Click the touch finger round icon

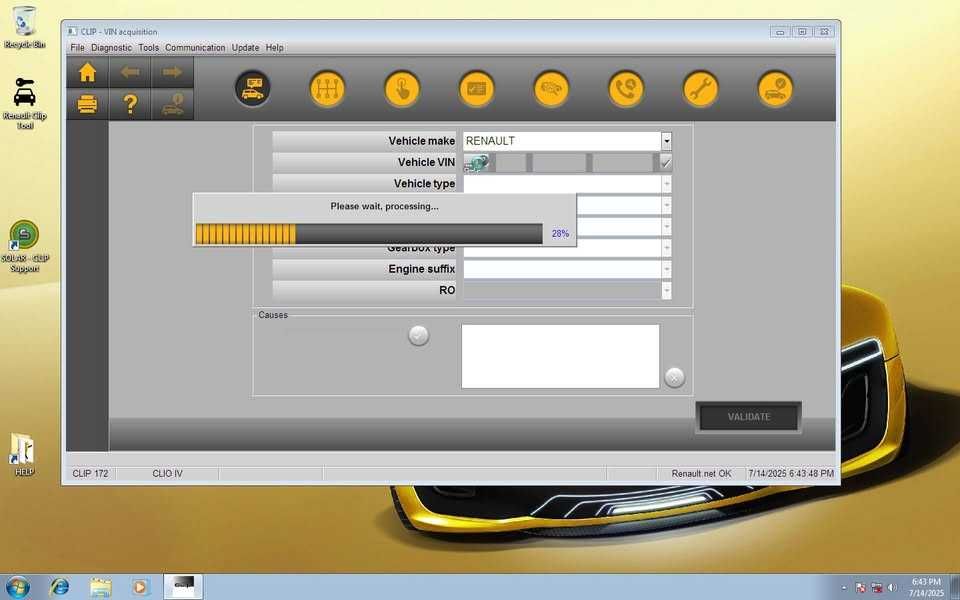(402, 89)
